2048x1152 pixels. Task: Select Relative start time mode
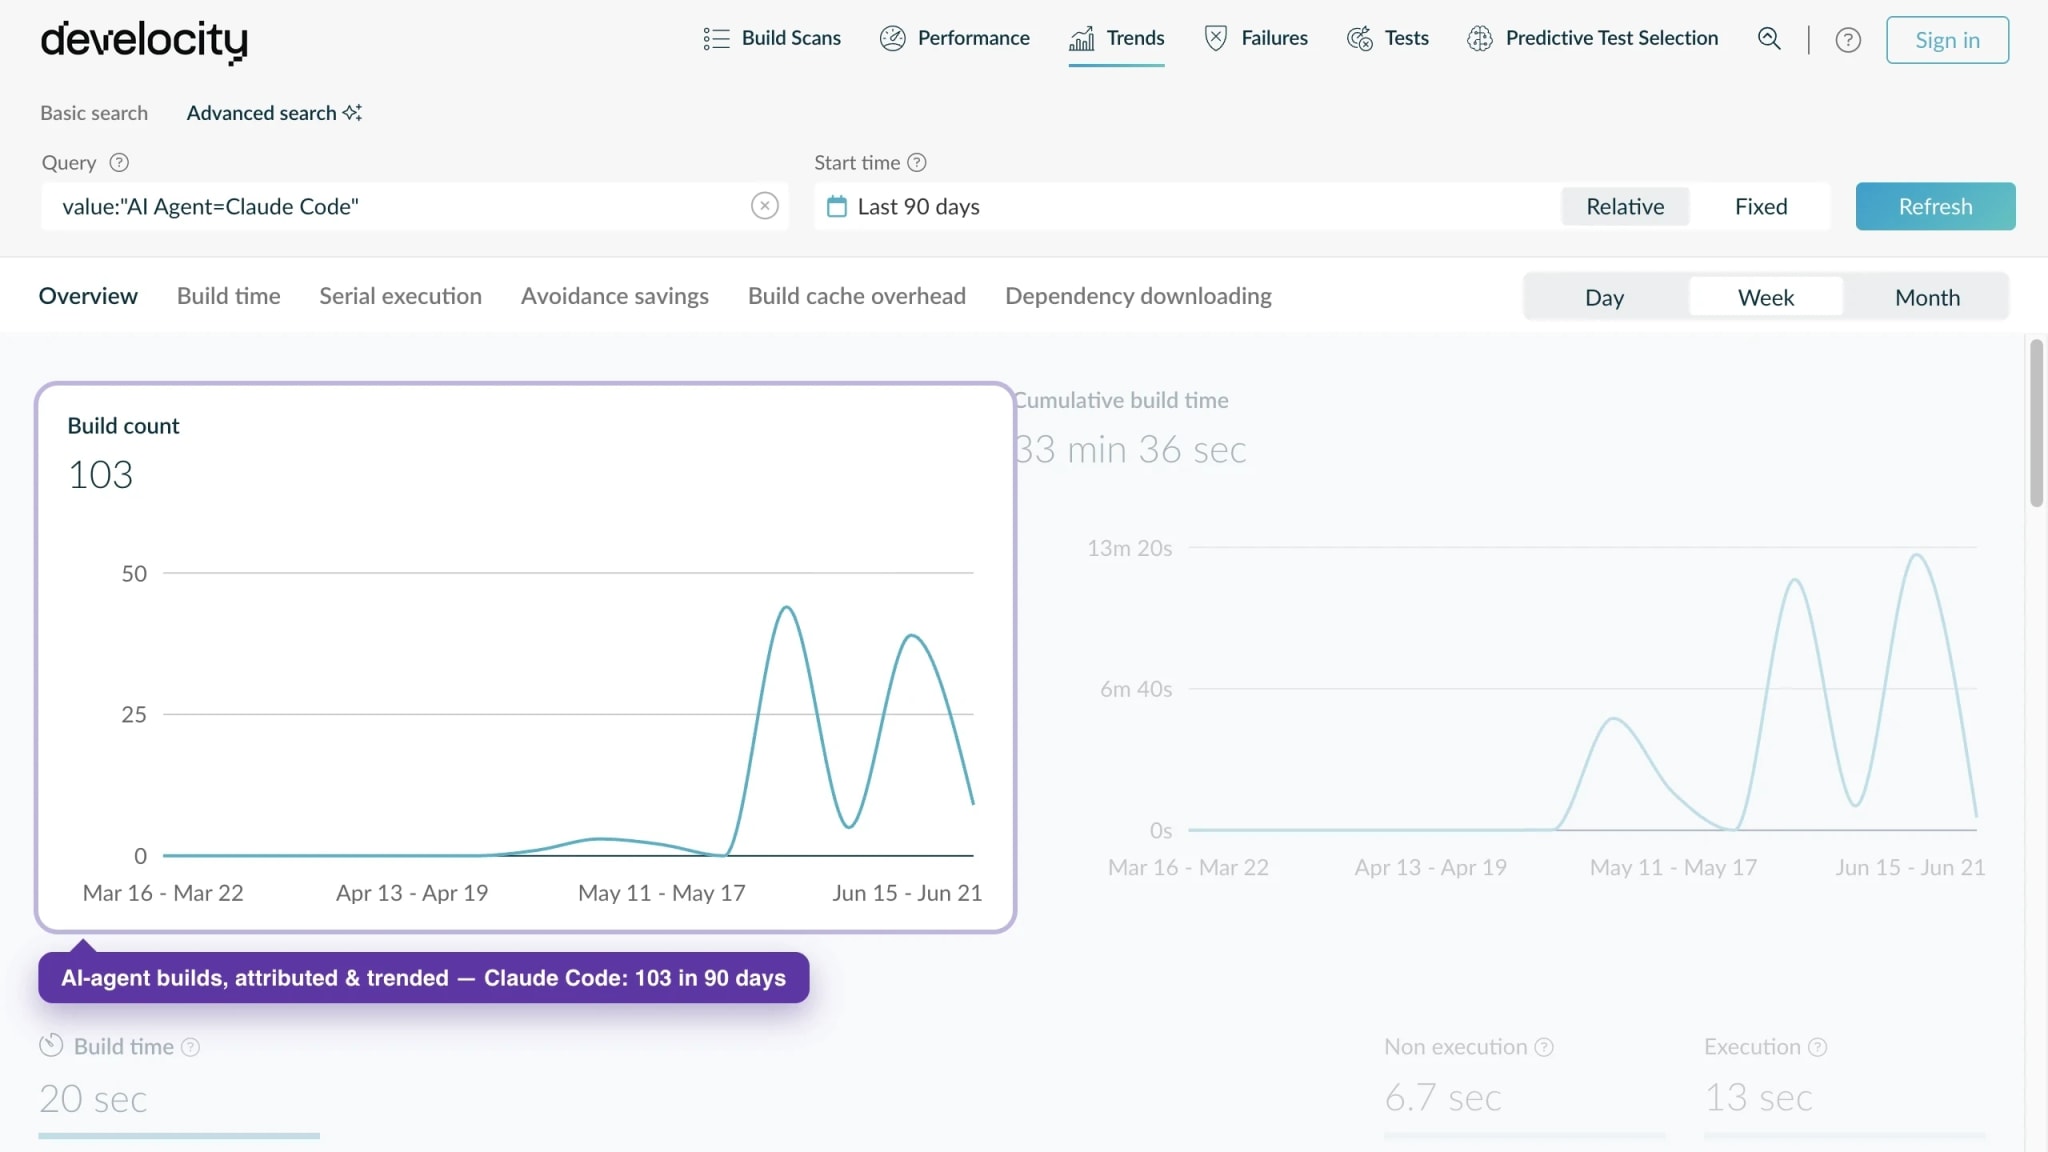[x=1625, y=206]
